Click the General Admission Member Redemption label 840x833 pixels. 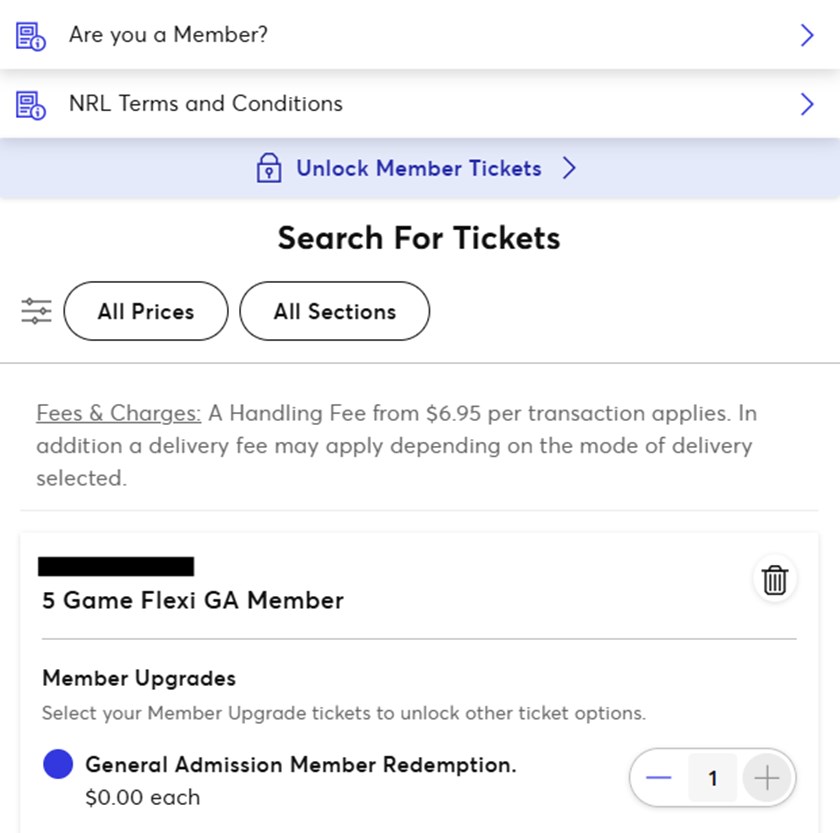tap(301, 765)
